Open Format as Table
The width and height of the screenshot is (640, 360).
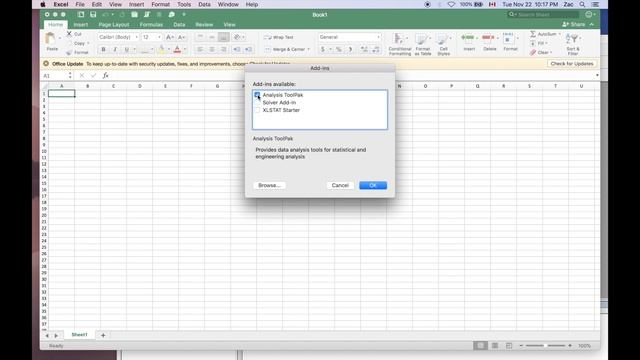[x=423, y=44]
